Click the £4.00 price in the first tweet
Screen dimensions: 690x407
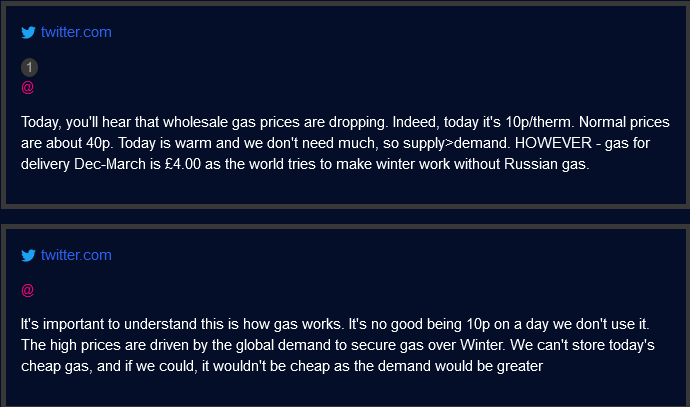tap(183, 164)
